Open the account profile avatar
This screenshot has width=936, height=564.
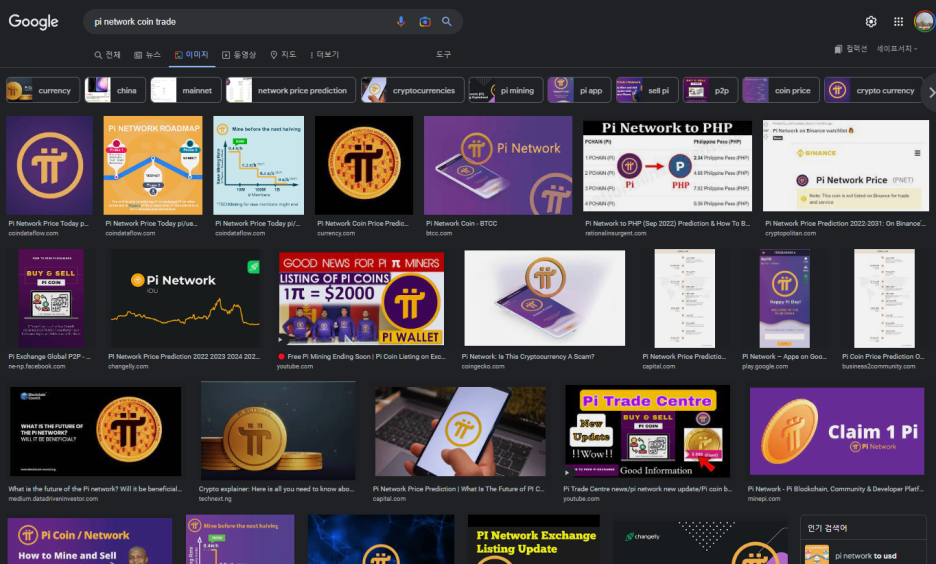(924, 21)
